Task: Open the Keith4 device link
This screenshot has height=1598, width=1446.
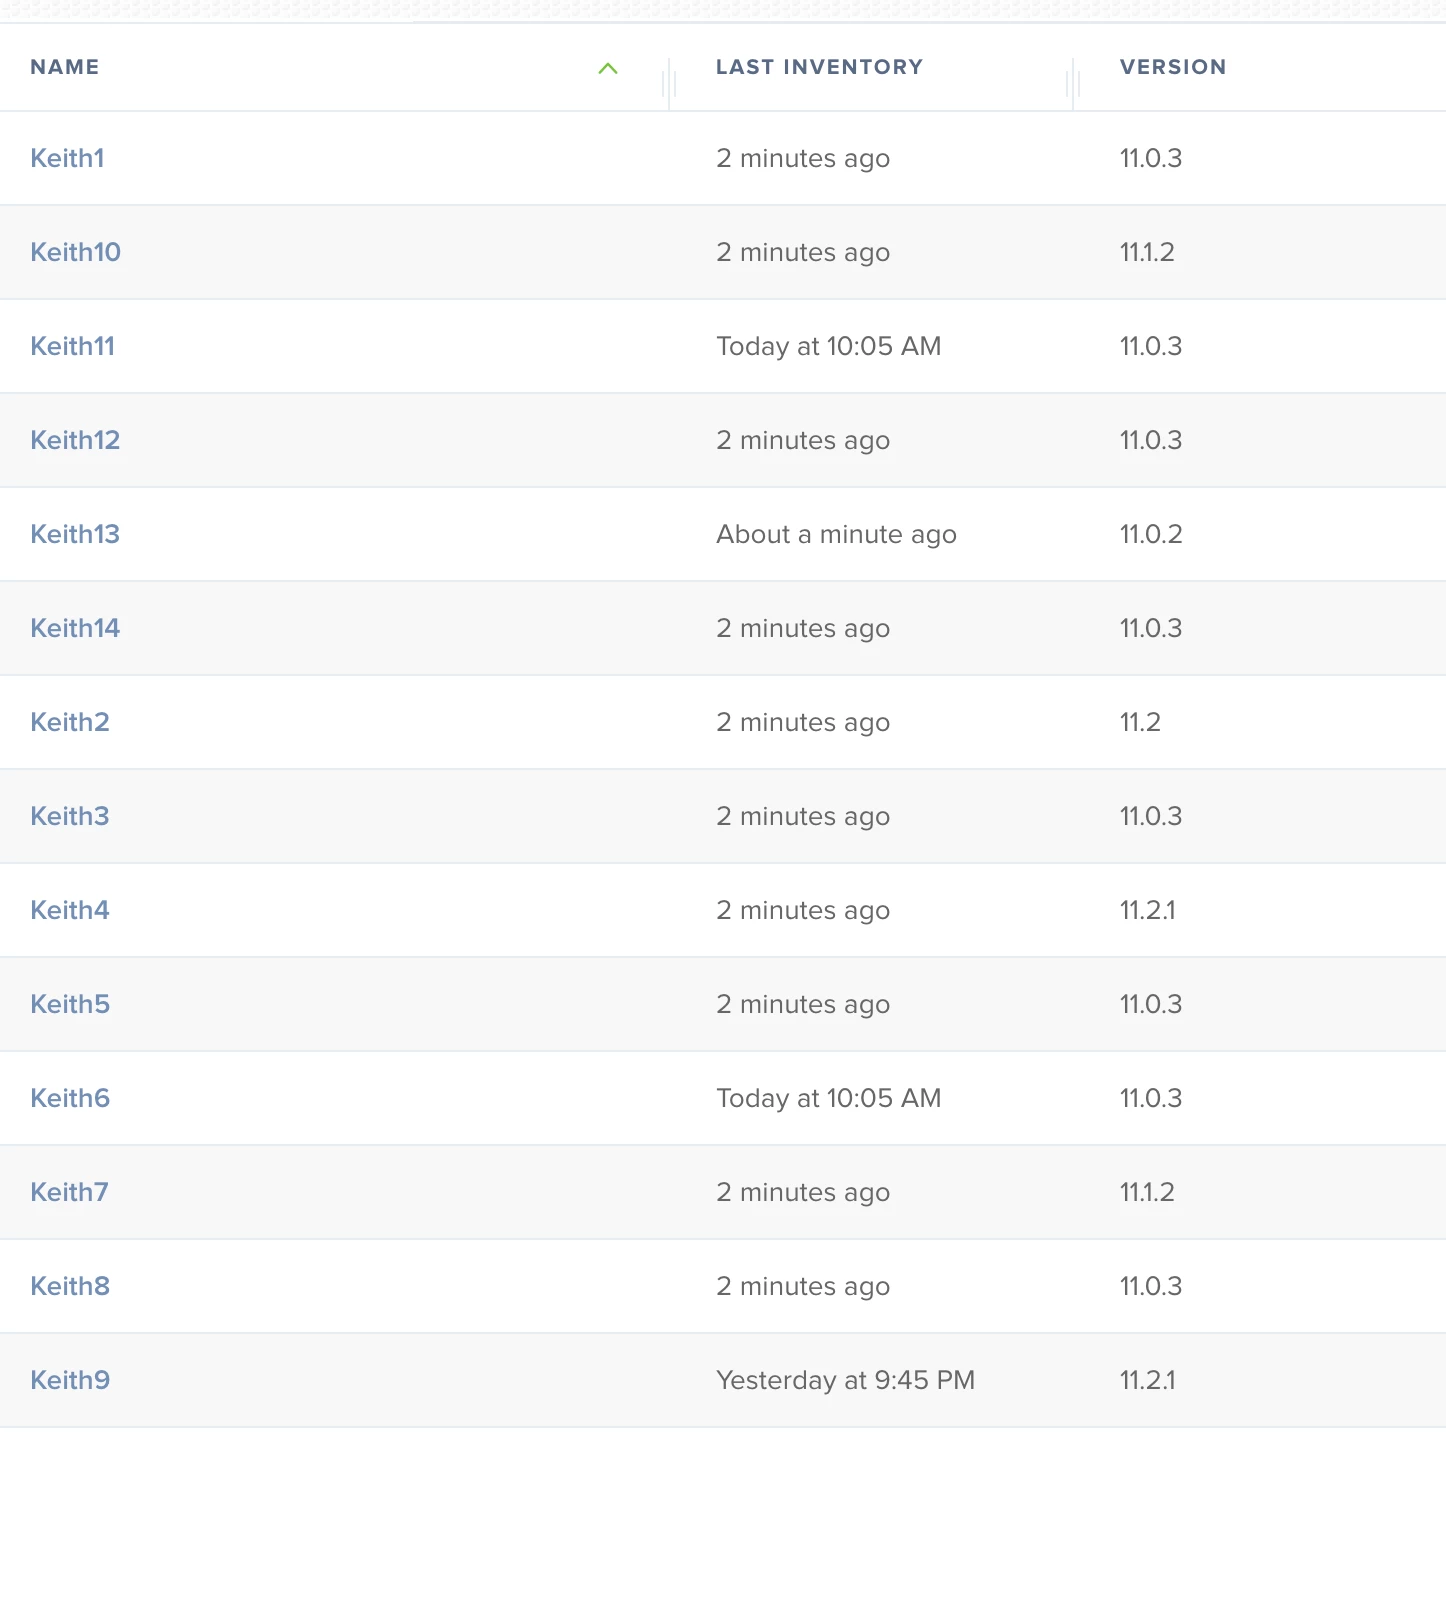Action: (70, 910)
